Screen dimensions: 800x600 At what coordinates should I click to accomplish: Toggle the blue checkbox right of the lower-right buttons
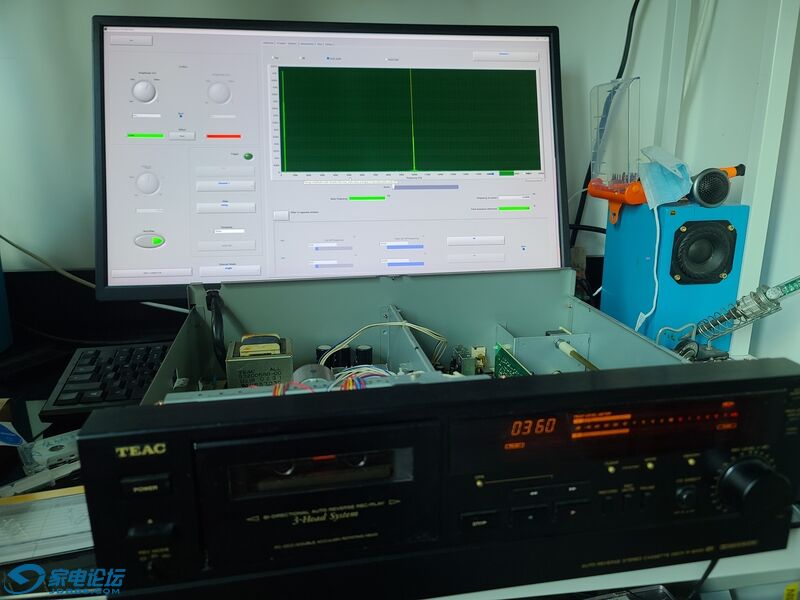524,247
